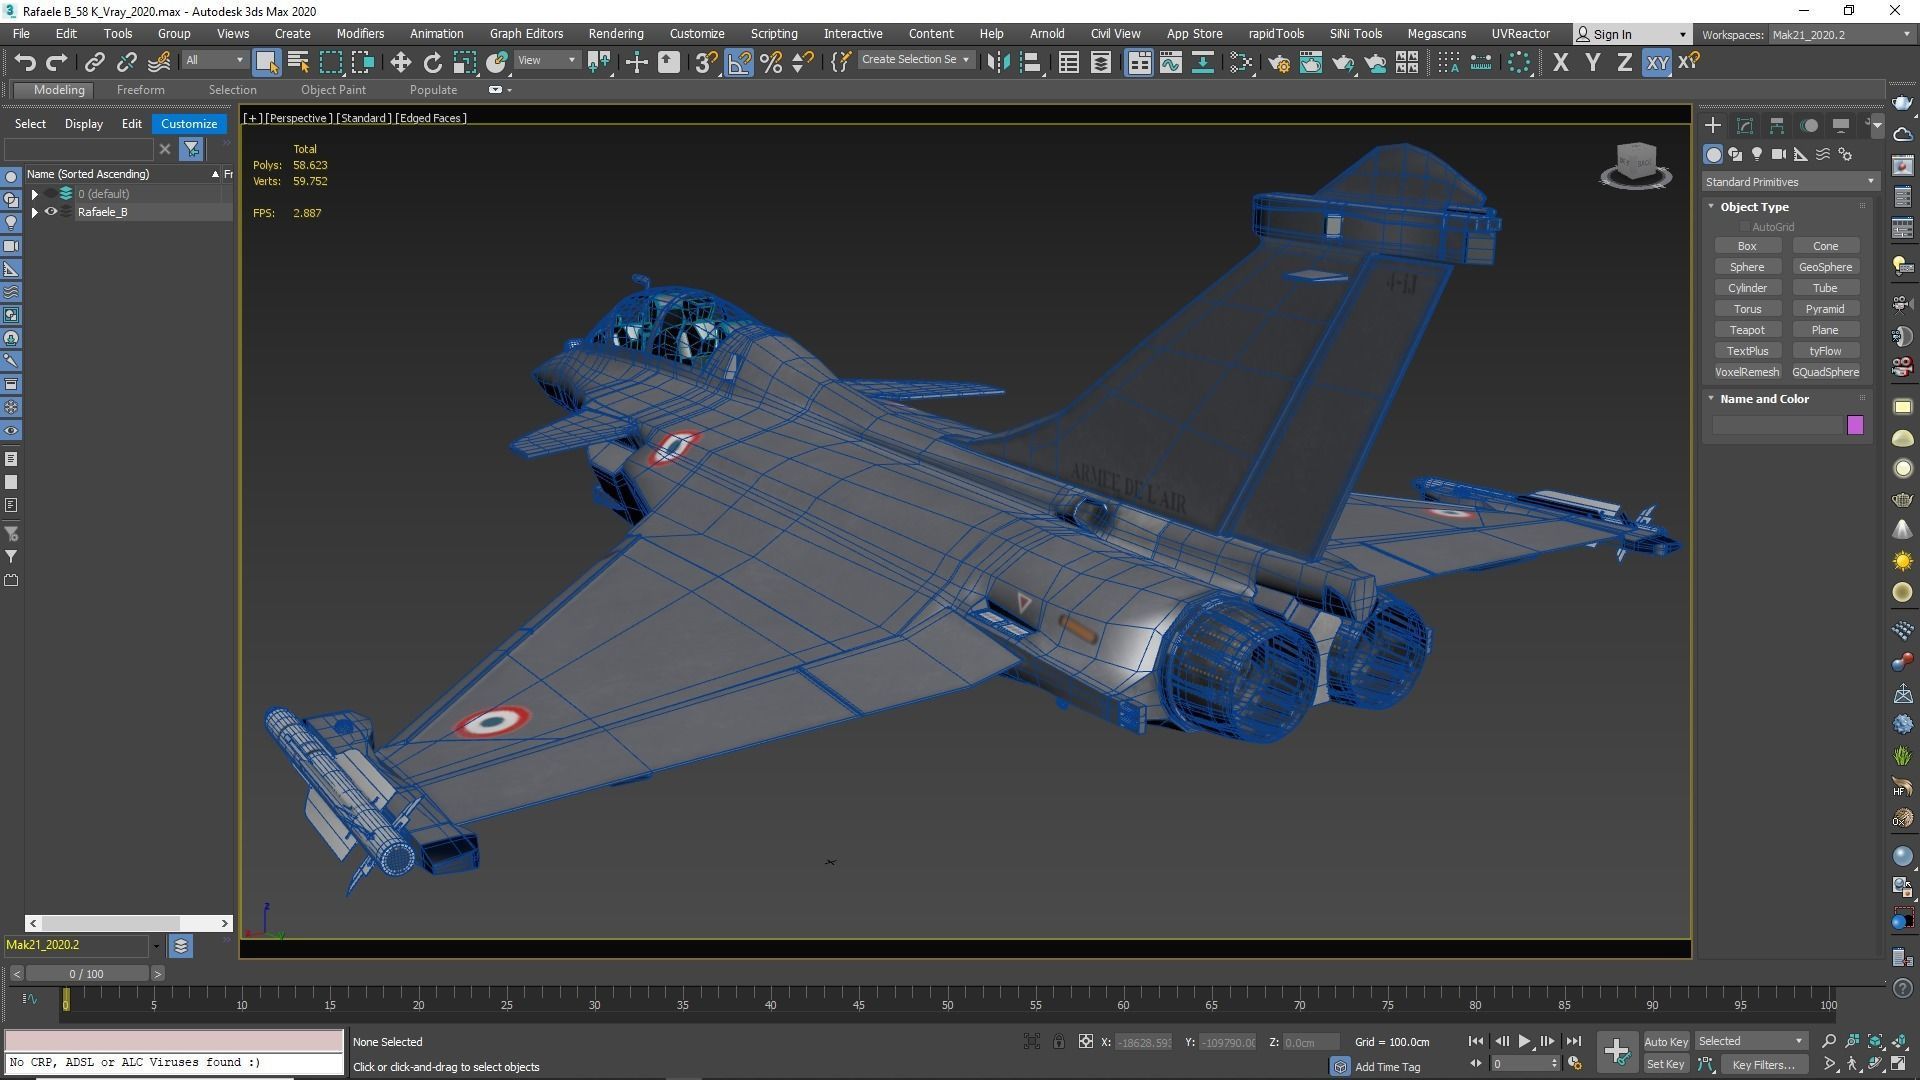Viewport: 1920px width, 1080px height.
Task: Click the Redo arrow icon
Action: [x=57, y=62]
